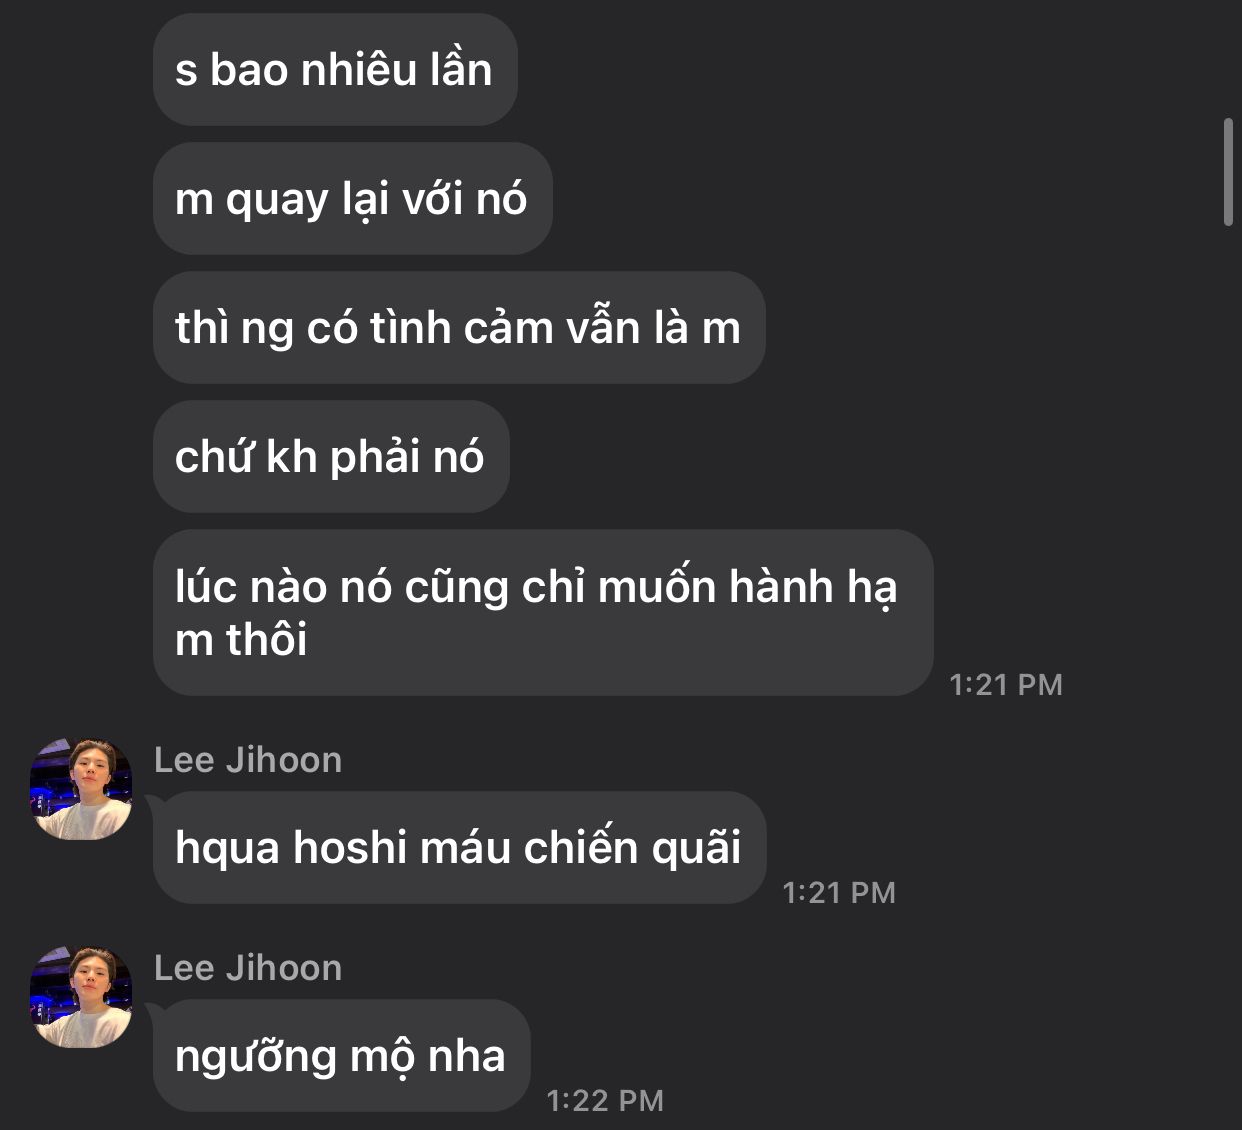Click the "ngưỡng mộ nha" message bubble
Image resolution: width=1242 pixels, height=1130 pixels.
point(341,1056)
